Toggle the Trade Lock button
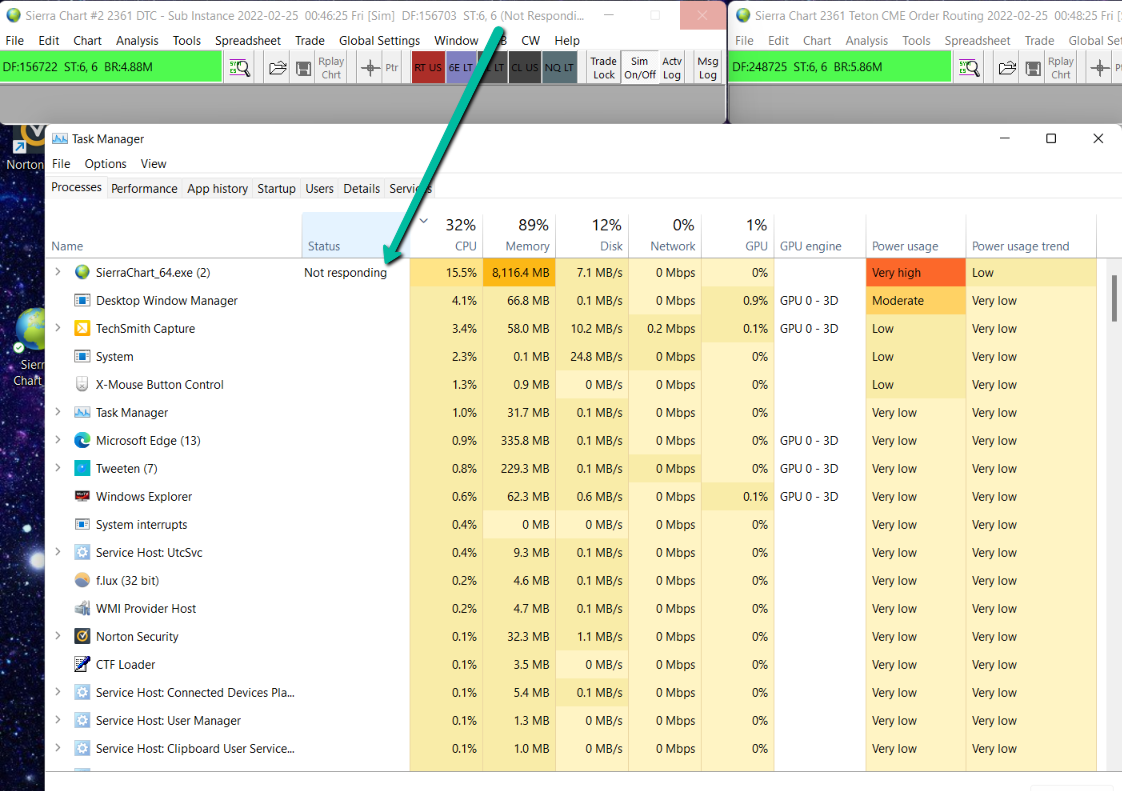 604,68
